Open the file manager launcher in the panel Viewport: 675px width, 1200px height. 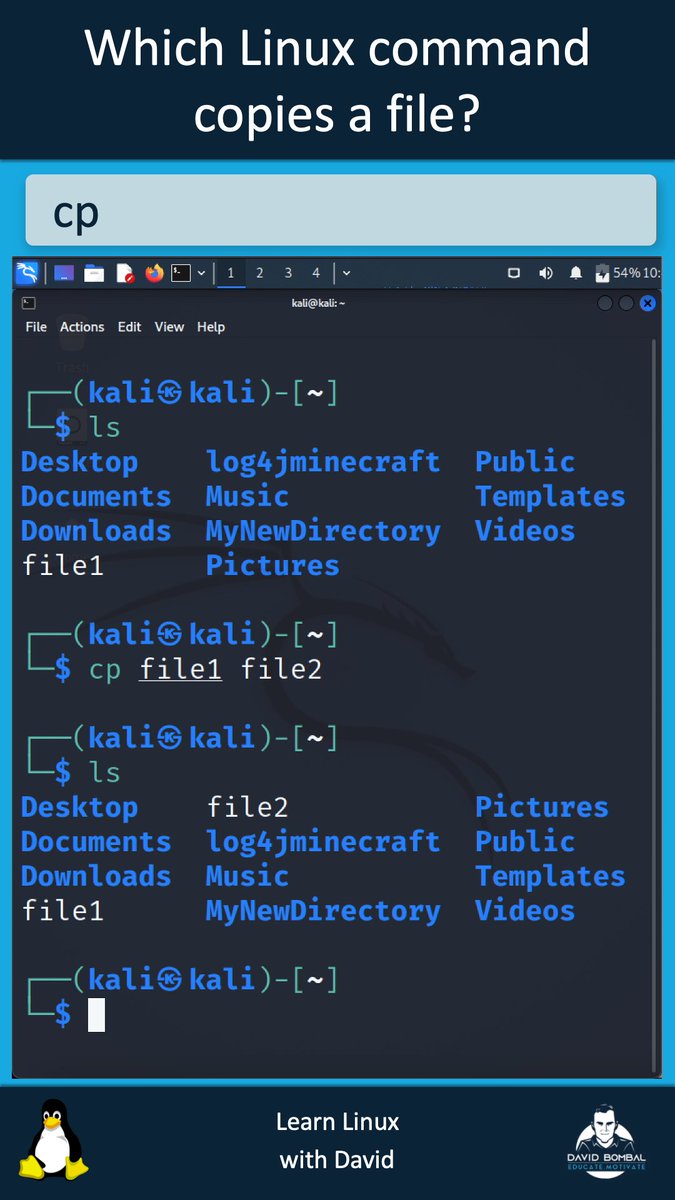tap(94, 273)
